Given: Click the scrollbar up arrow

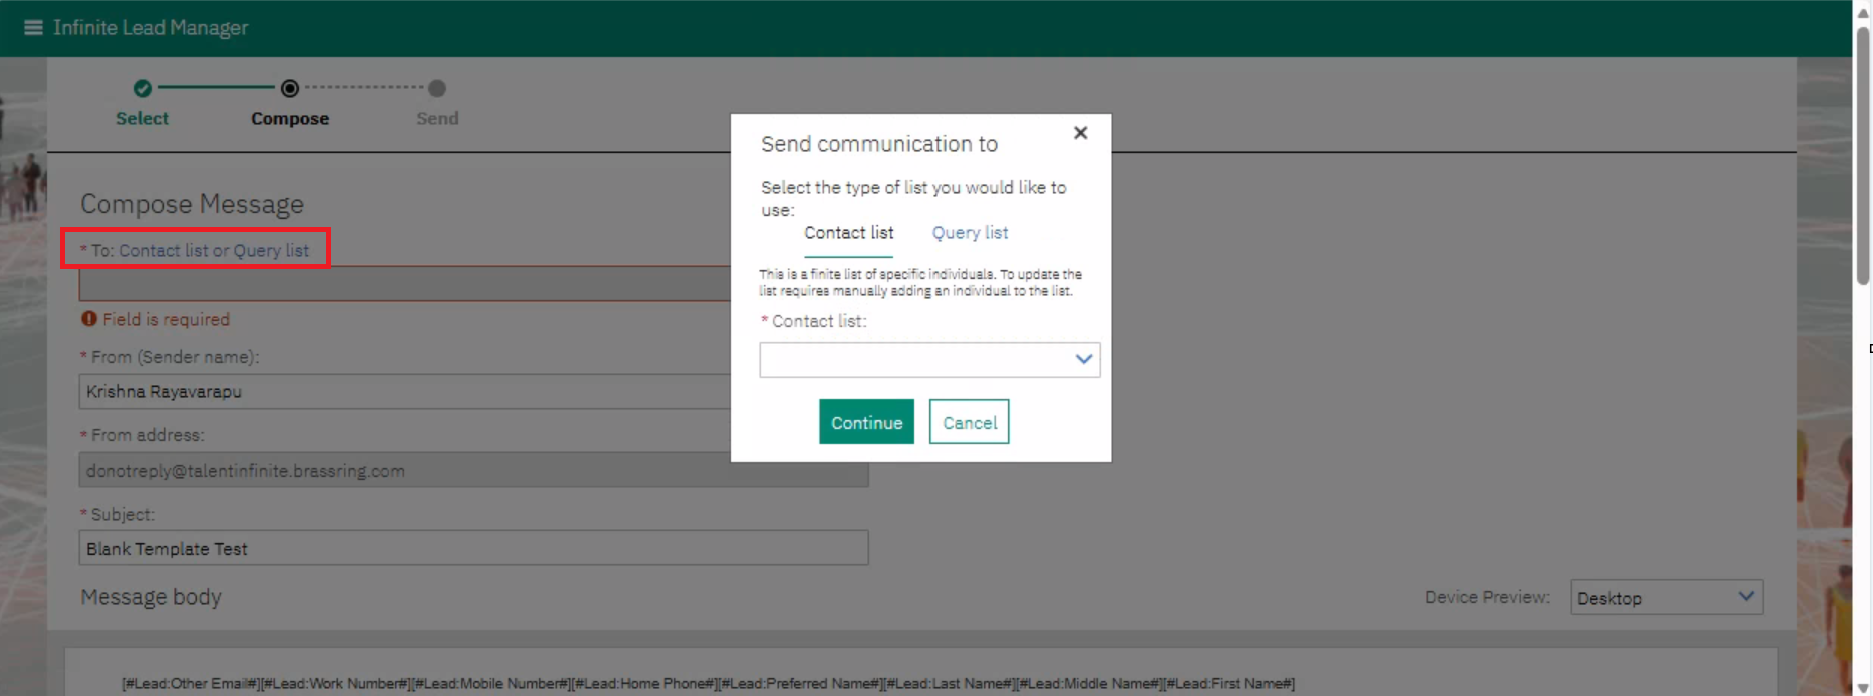Looking at the screenshot, I should [1862, 10].
